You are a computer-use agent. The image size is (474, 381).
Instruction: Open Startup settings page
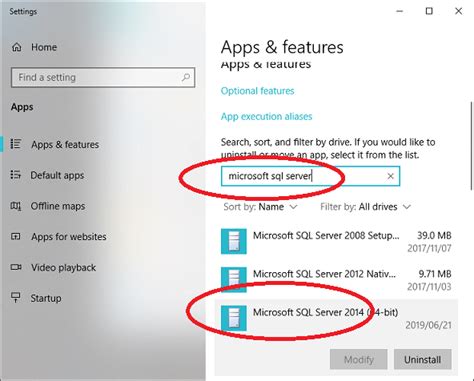46,298
